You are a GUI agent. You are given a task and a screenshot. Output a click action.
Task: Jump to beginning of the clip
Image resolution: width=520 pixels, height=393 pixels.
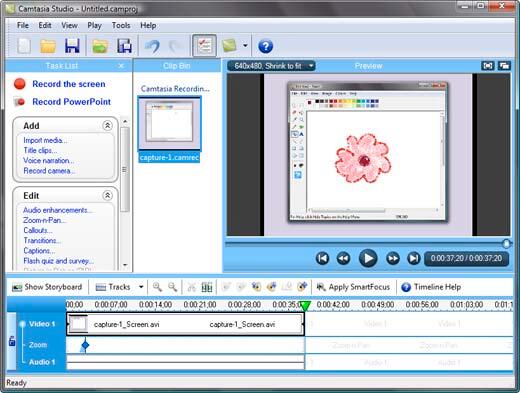pyautogui.click(x=322, y=258)
